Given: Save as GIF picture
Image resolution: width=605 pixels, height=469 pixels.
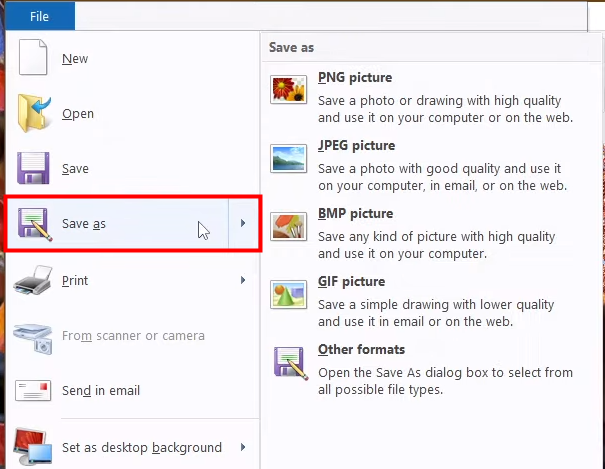Looking at the screenshot, I should (x=431, y=301).
